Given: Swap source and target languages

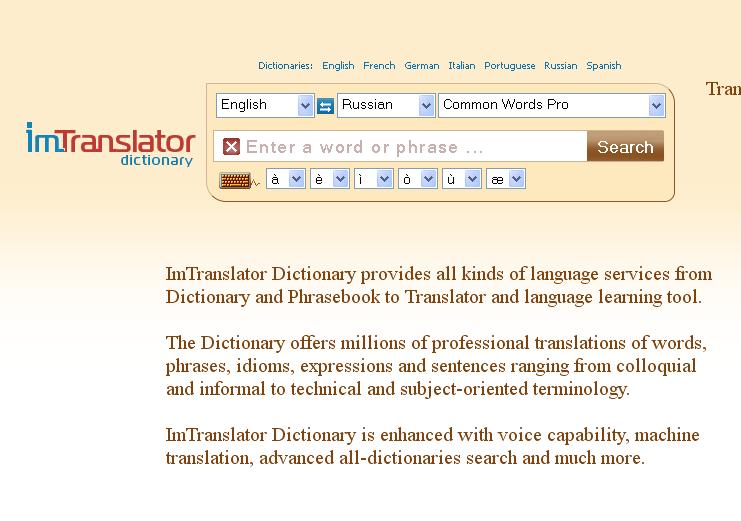Looking at the screenshot, I should (325, 105).
